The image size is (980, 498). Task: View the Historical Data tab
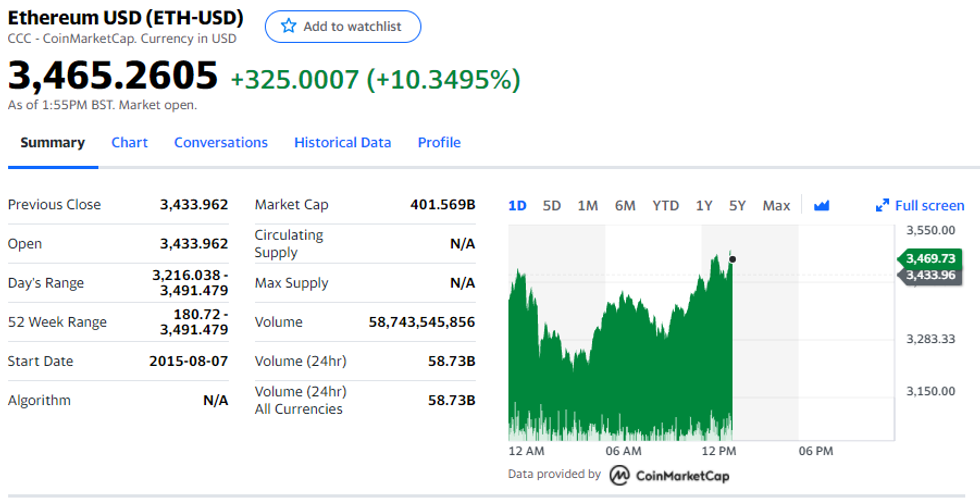342,143
